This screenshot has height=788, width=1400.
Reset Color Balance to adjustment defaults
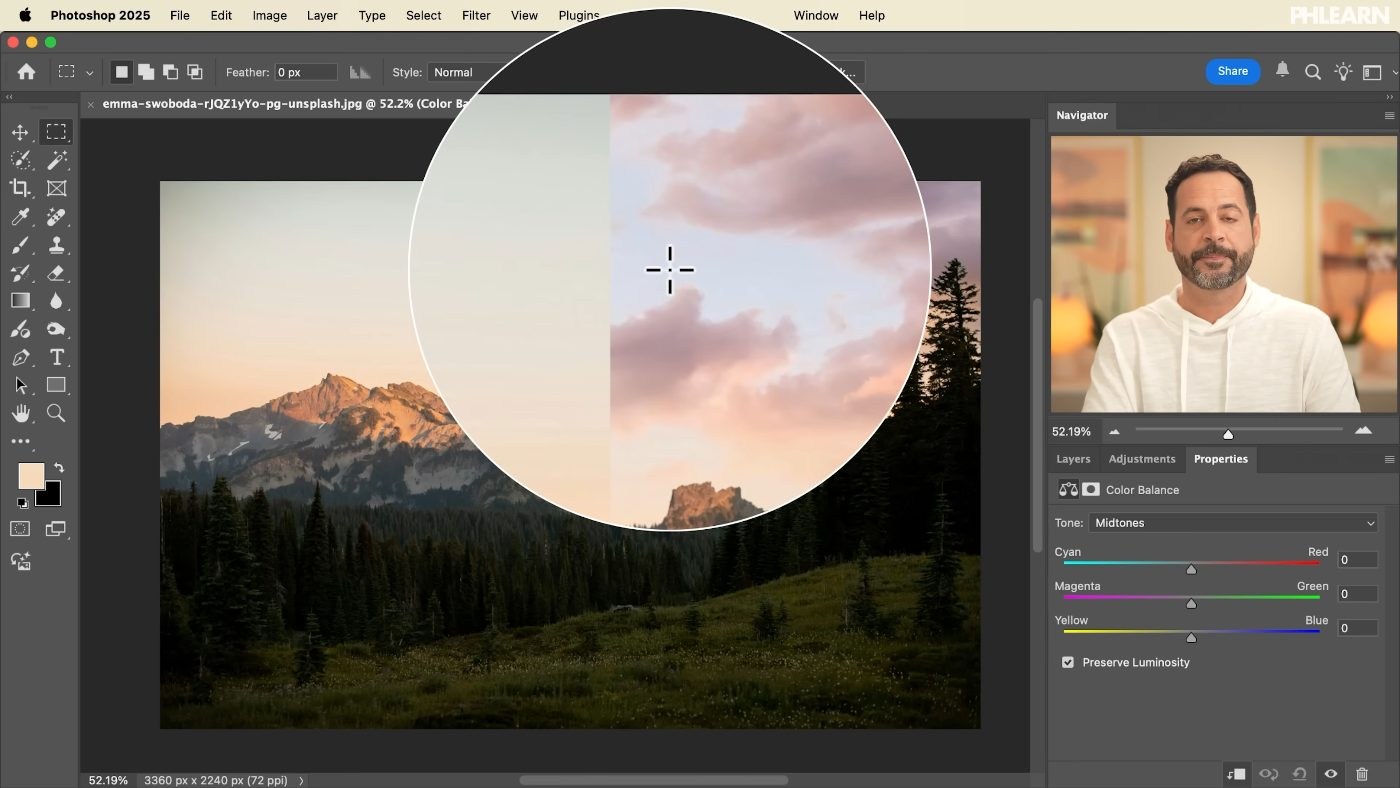tap(1299, 774)
